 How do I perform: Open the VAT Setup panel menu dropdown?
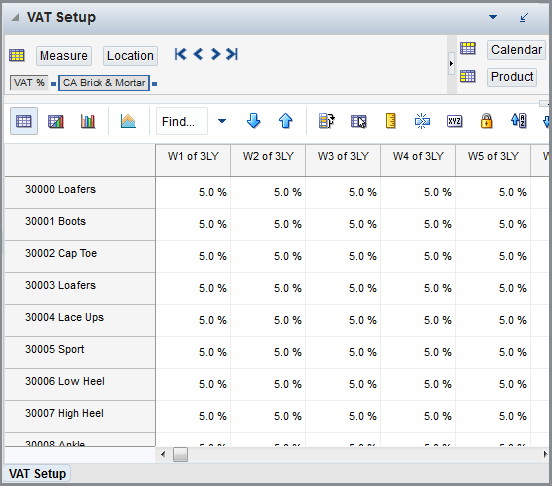pos(493,17)
